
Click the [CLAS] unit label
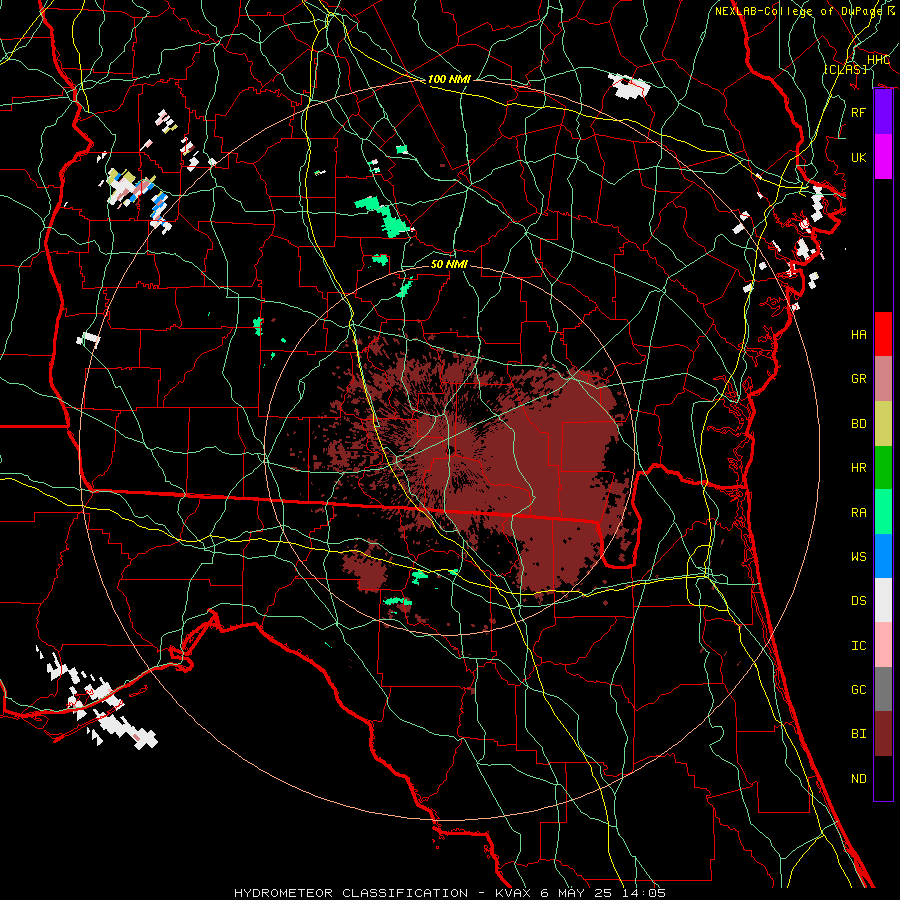[x=845, y=69]
